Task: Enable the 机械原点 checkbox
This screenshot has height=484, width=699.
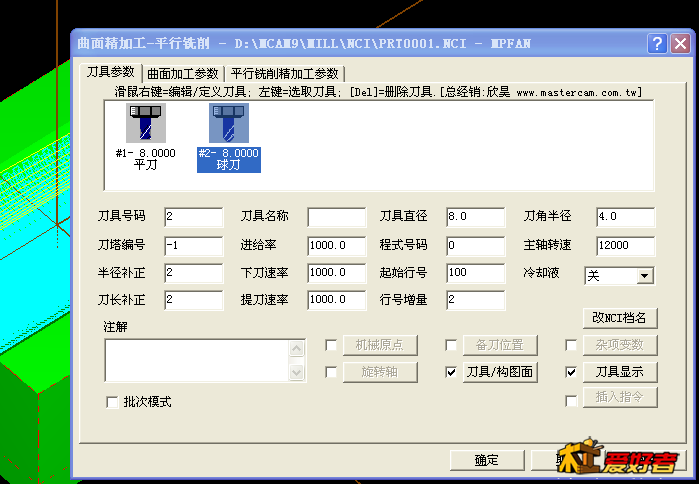Action: click(331, 345)
